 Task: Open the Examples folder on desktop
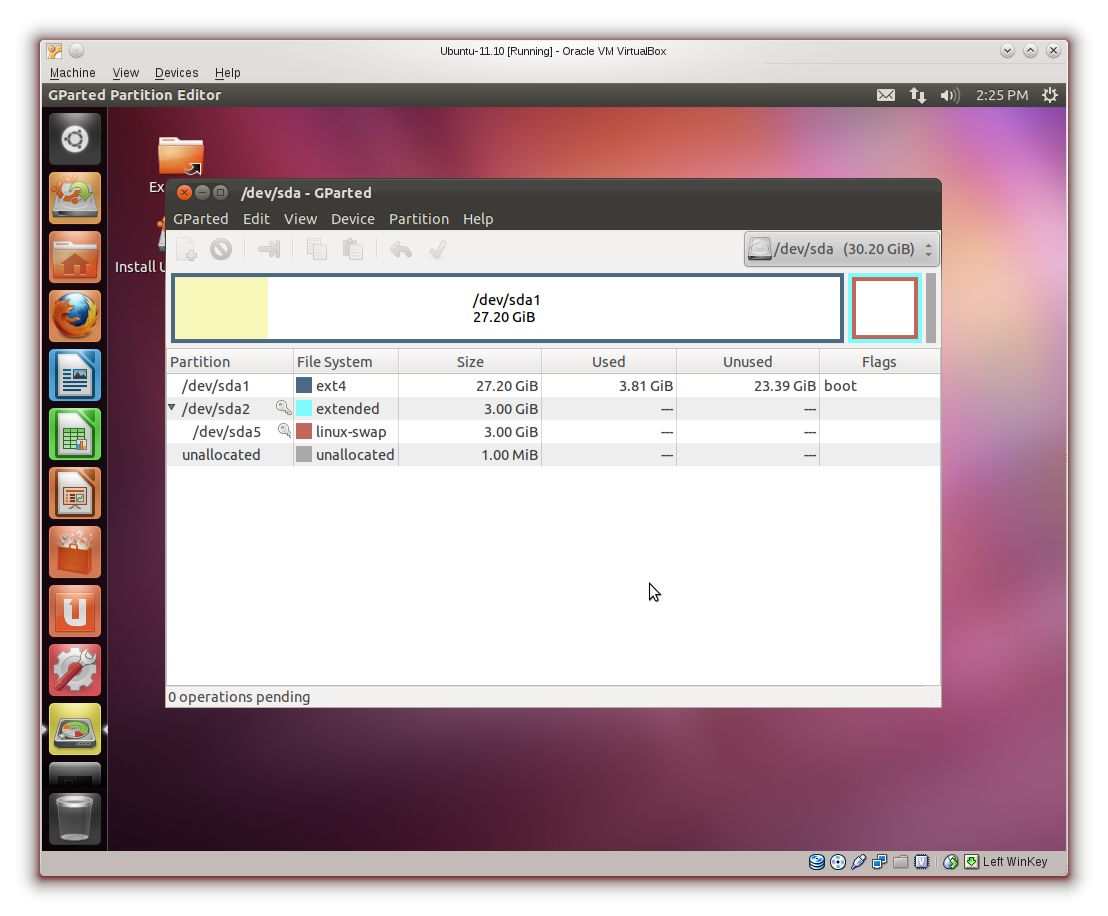(180, 155)
